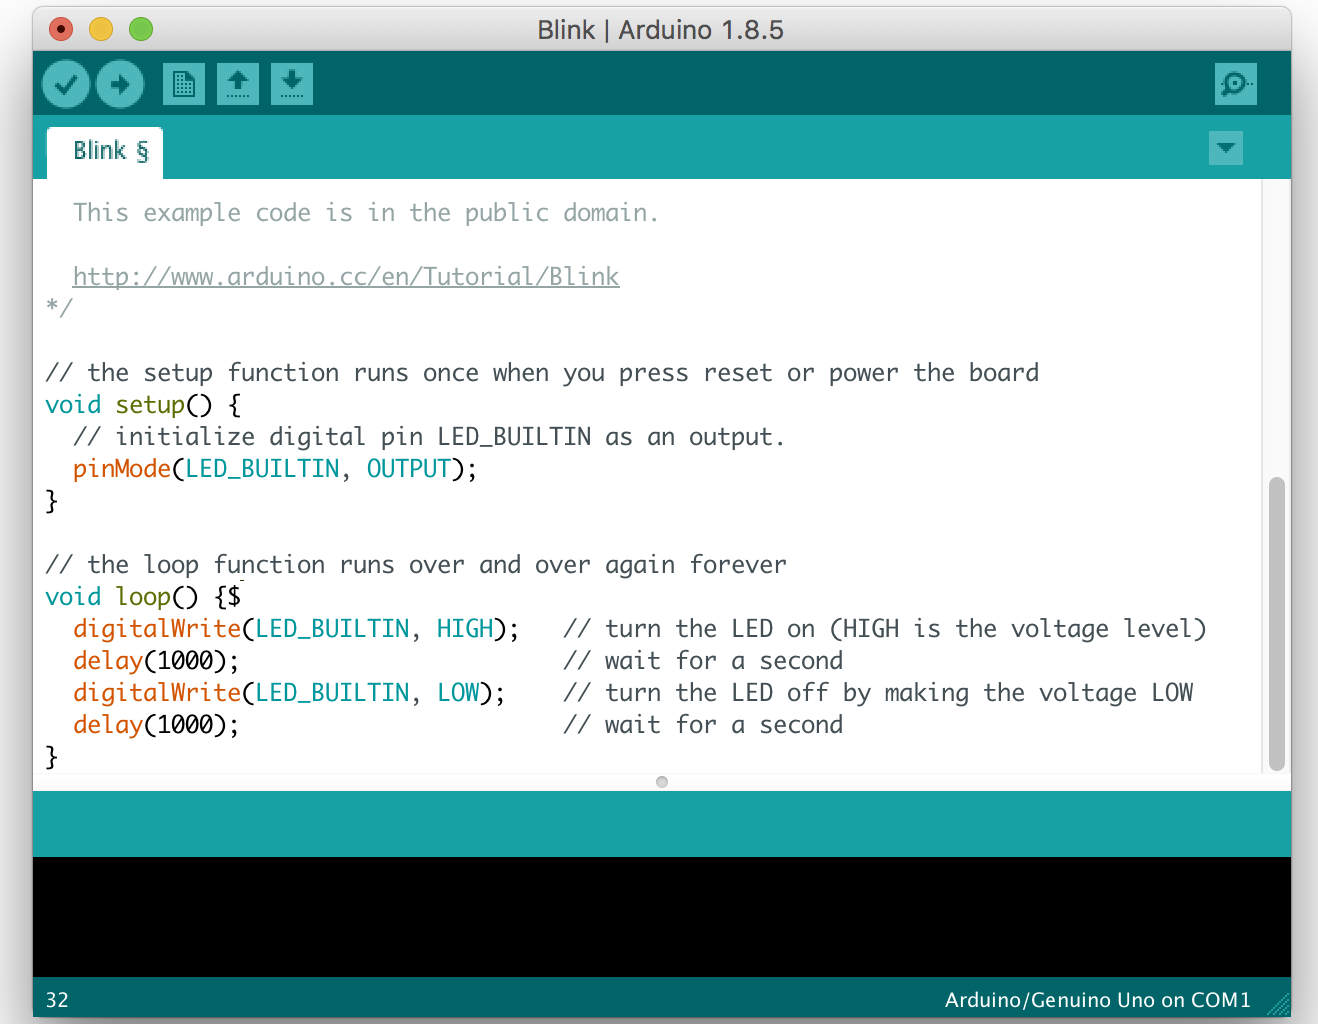Upload the sketch with the arrow button
Image resolution: width=1318 pixels, height=1024 pixels.
[x=120, y=84]
